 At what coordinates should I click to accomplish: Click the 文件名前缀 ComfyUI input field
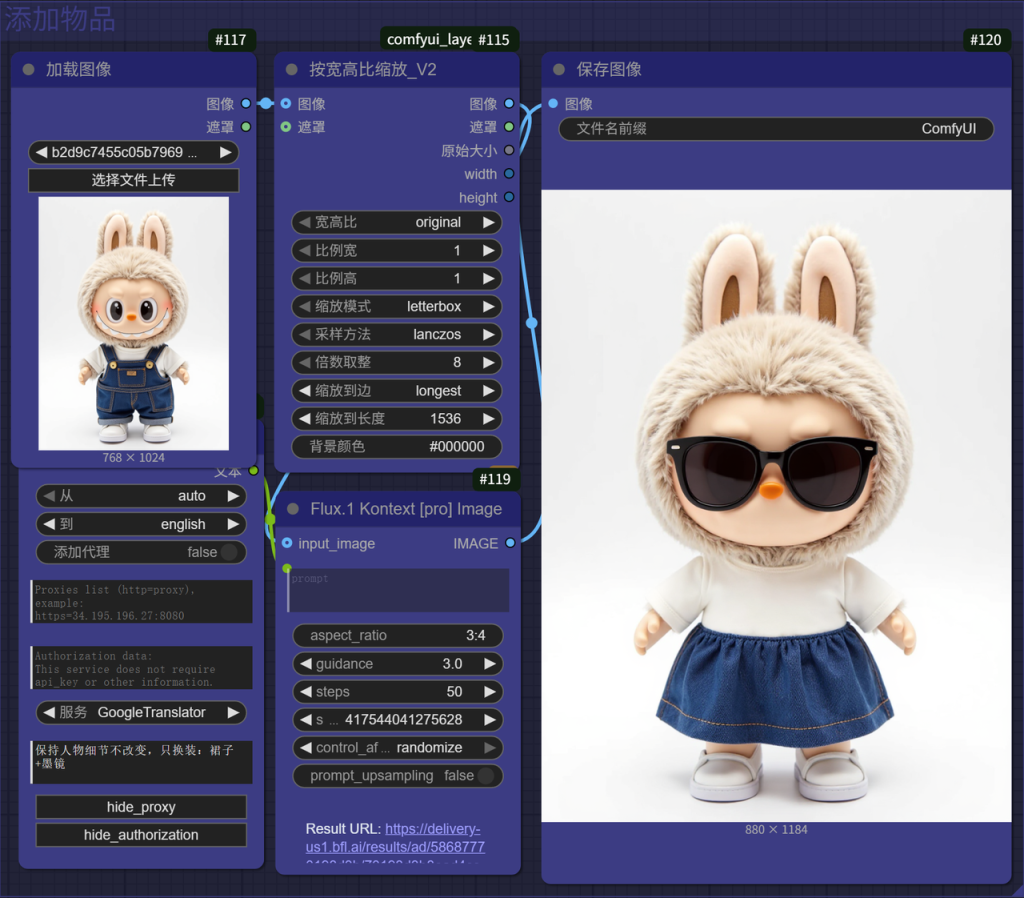776,129
